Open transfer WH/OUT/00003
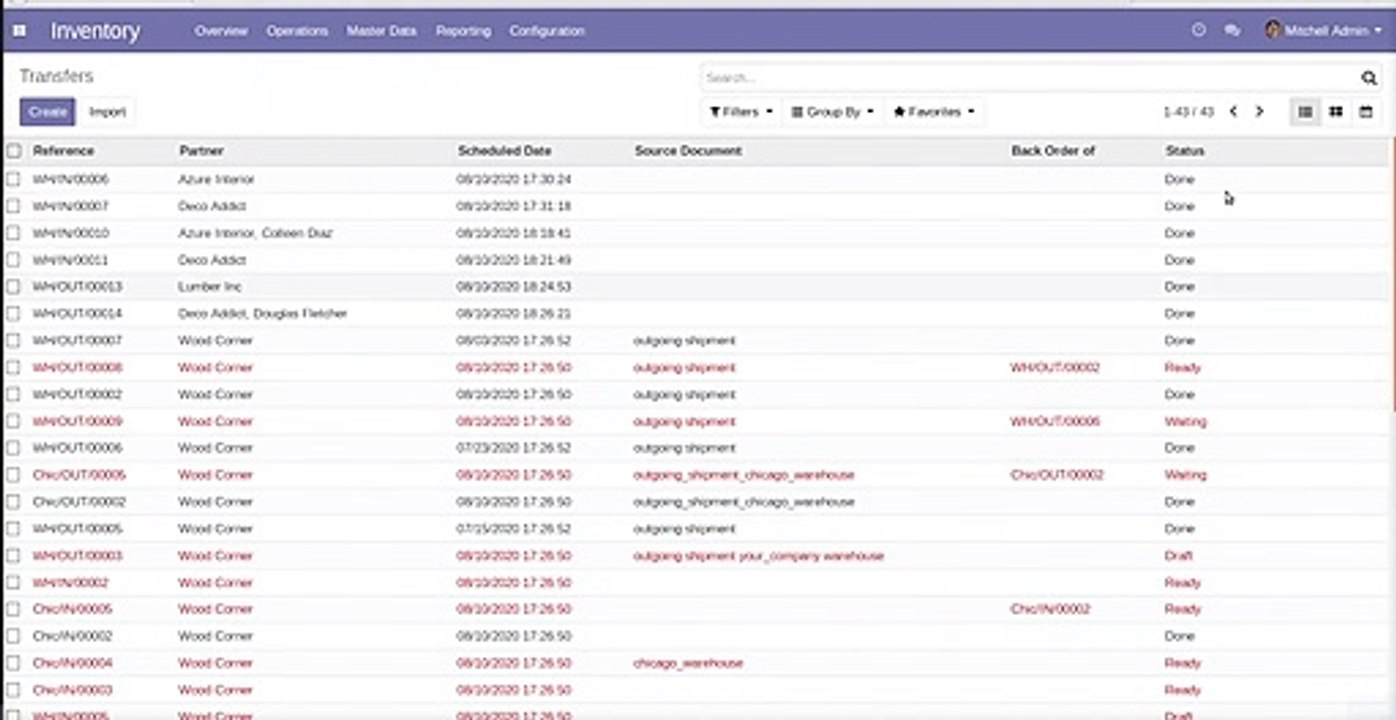1396x720 pixels. 78,556
